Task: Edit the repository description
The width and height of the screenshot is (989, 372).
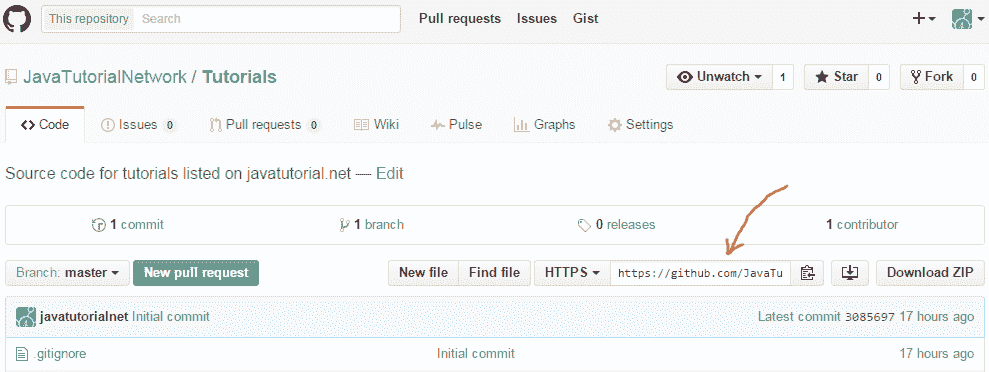Action: 390,173
